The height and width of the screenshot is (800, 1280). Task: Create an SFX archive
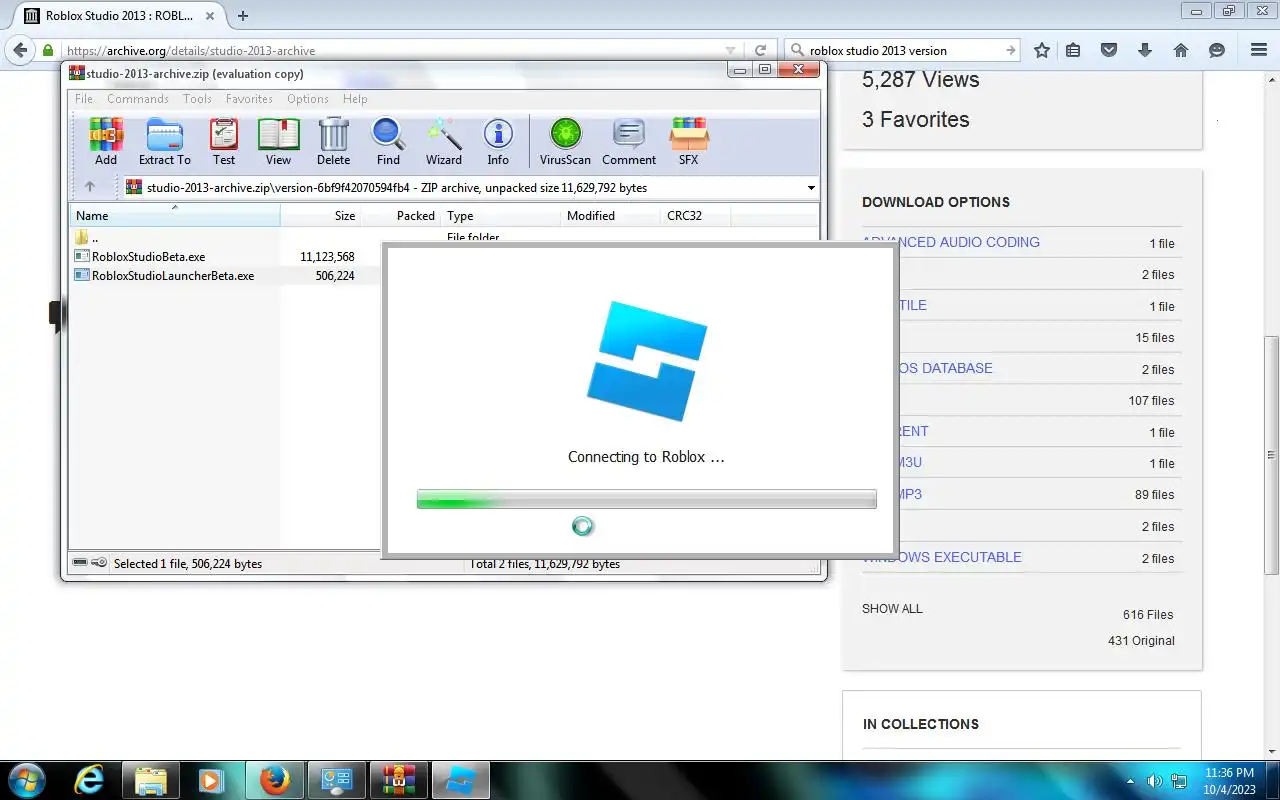[689, 142]
